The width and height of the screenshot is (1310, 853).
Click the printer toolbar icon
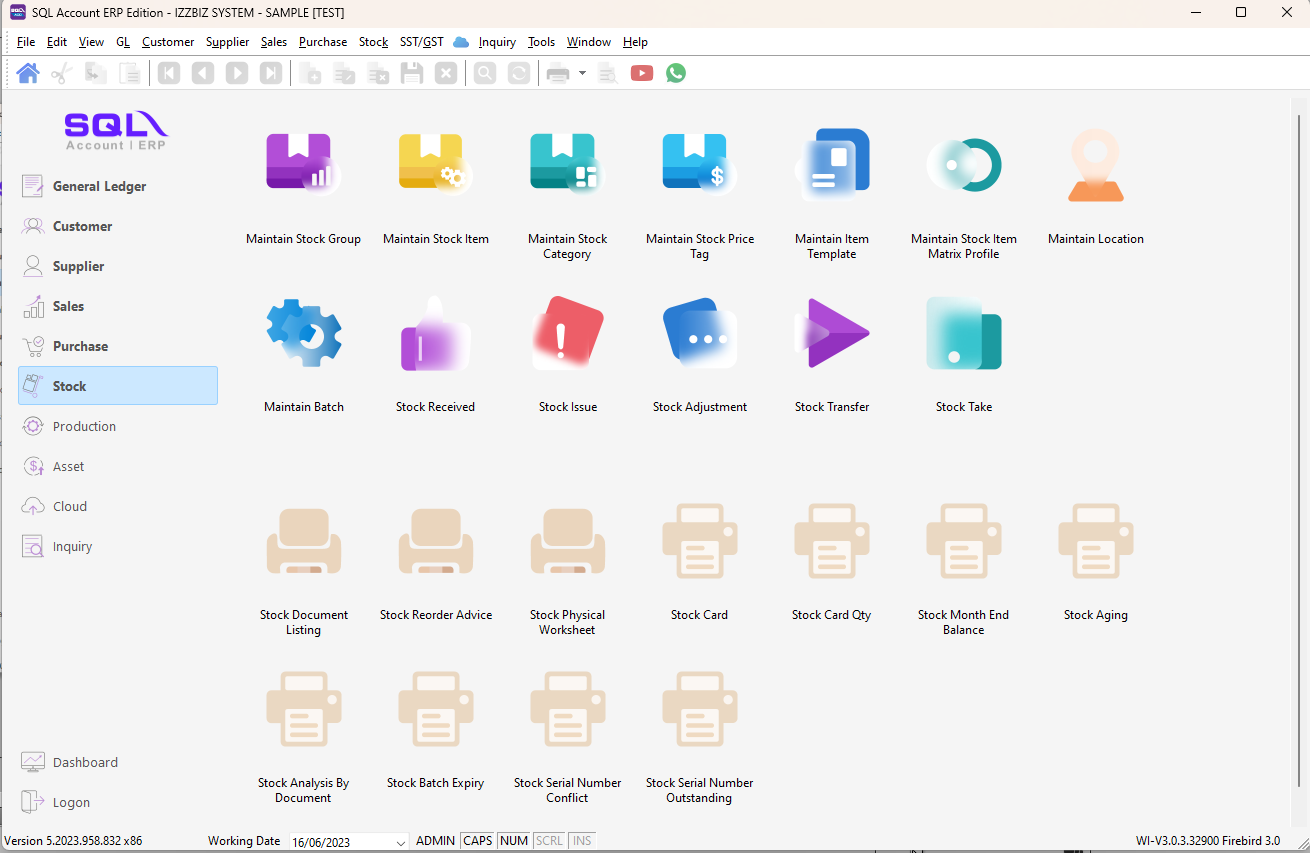(x=558, y=73)
